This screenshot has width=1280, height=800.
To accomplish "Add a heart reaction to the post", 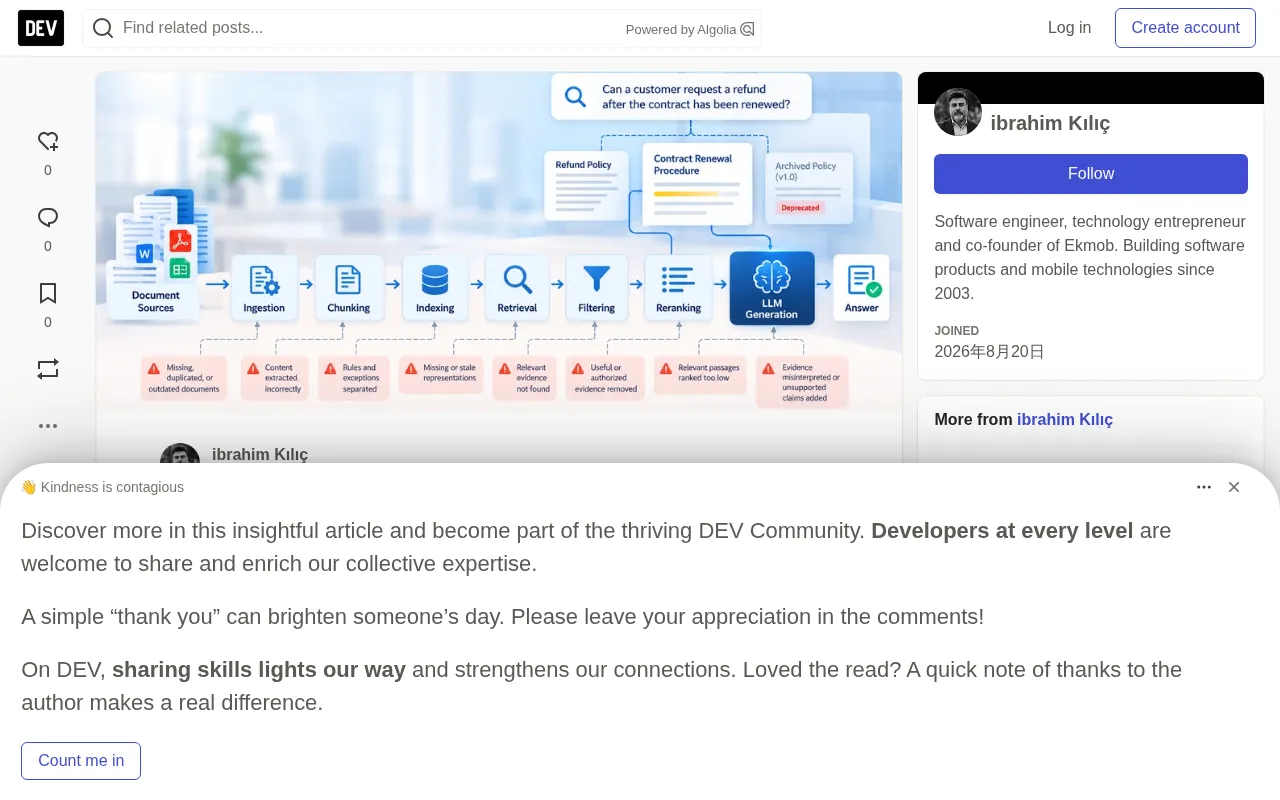I will pyautogui.click(x=48, y=141).
